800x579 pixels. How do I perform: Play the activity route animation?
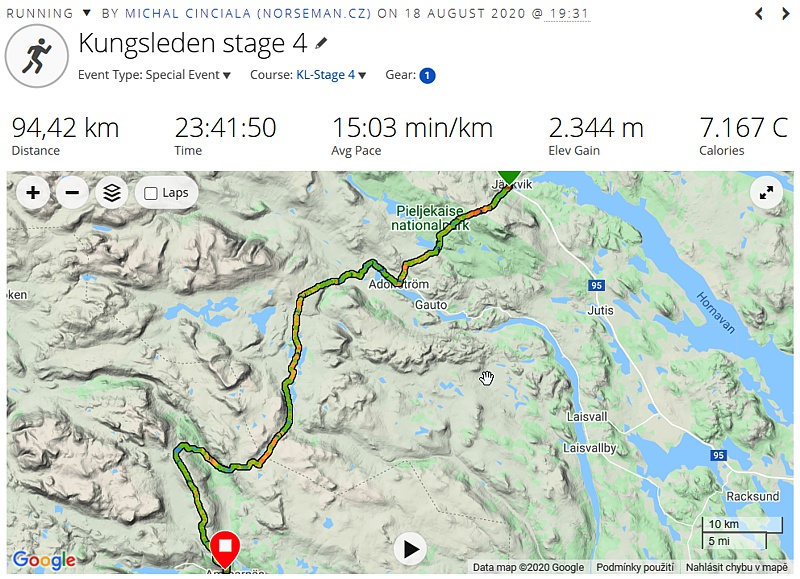pos(410,549)
